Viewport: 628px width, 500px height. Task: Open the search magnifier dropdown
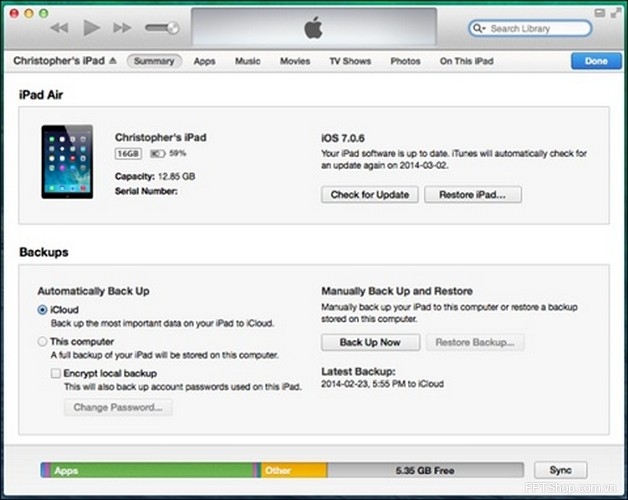(479, 28)
